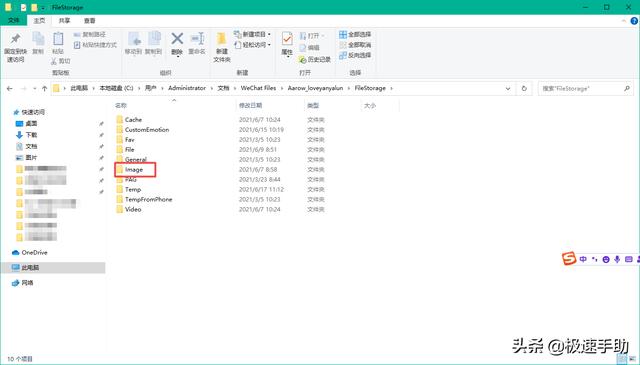Select the Video folder

[x=133, y=209]
